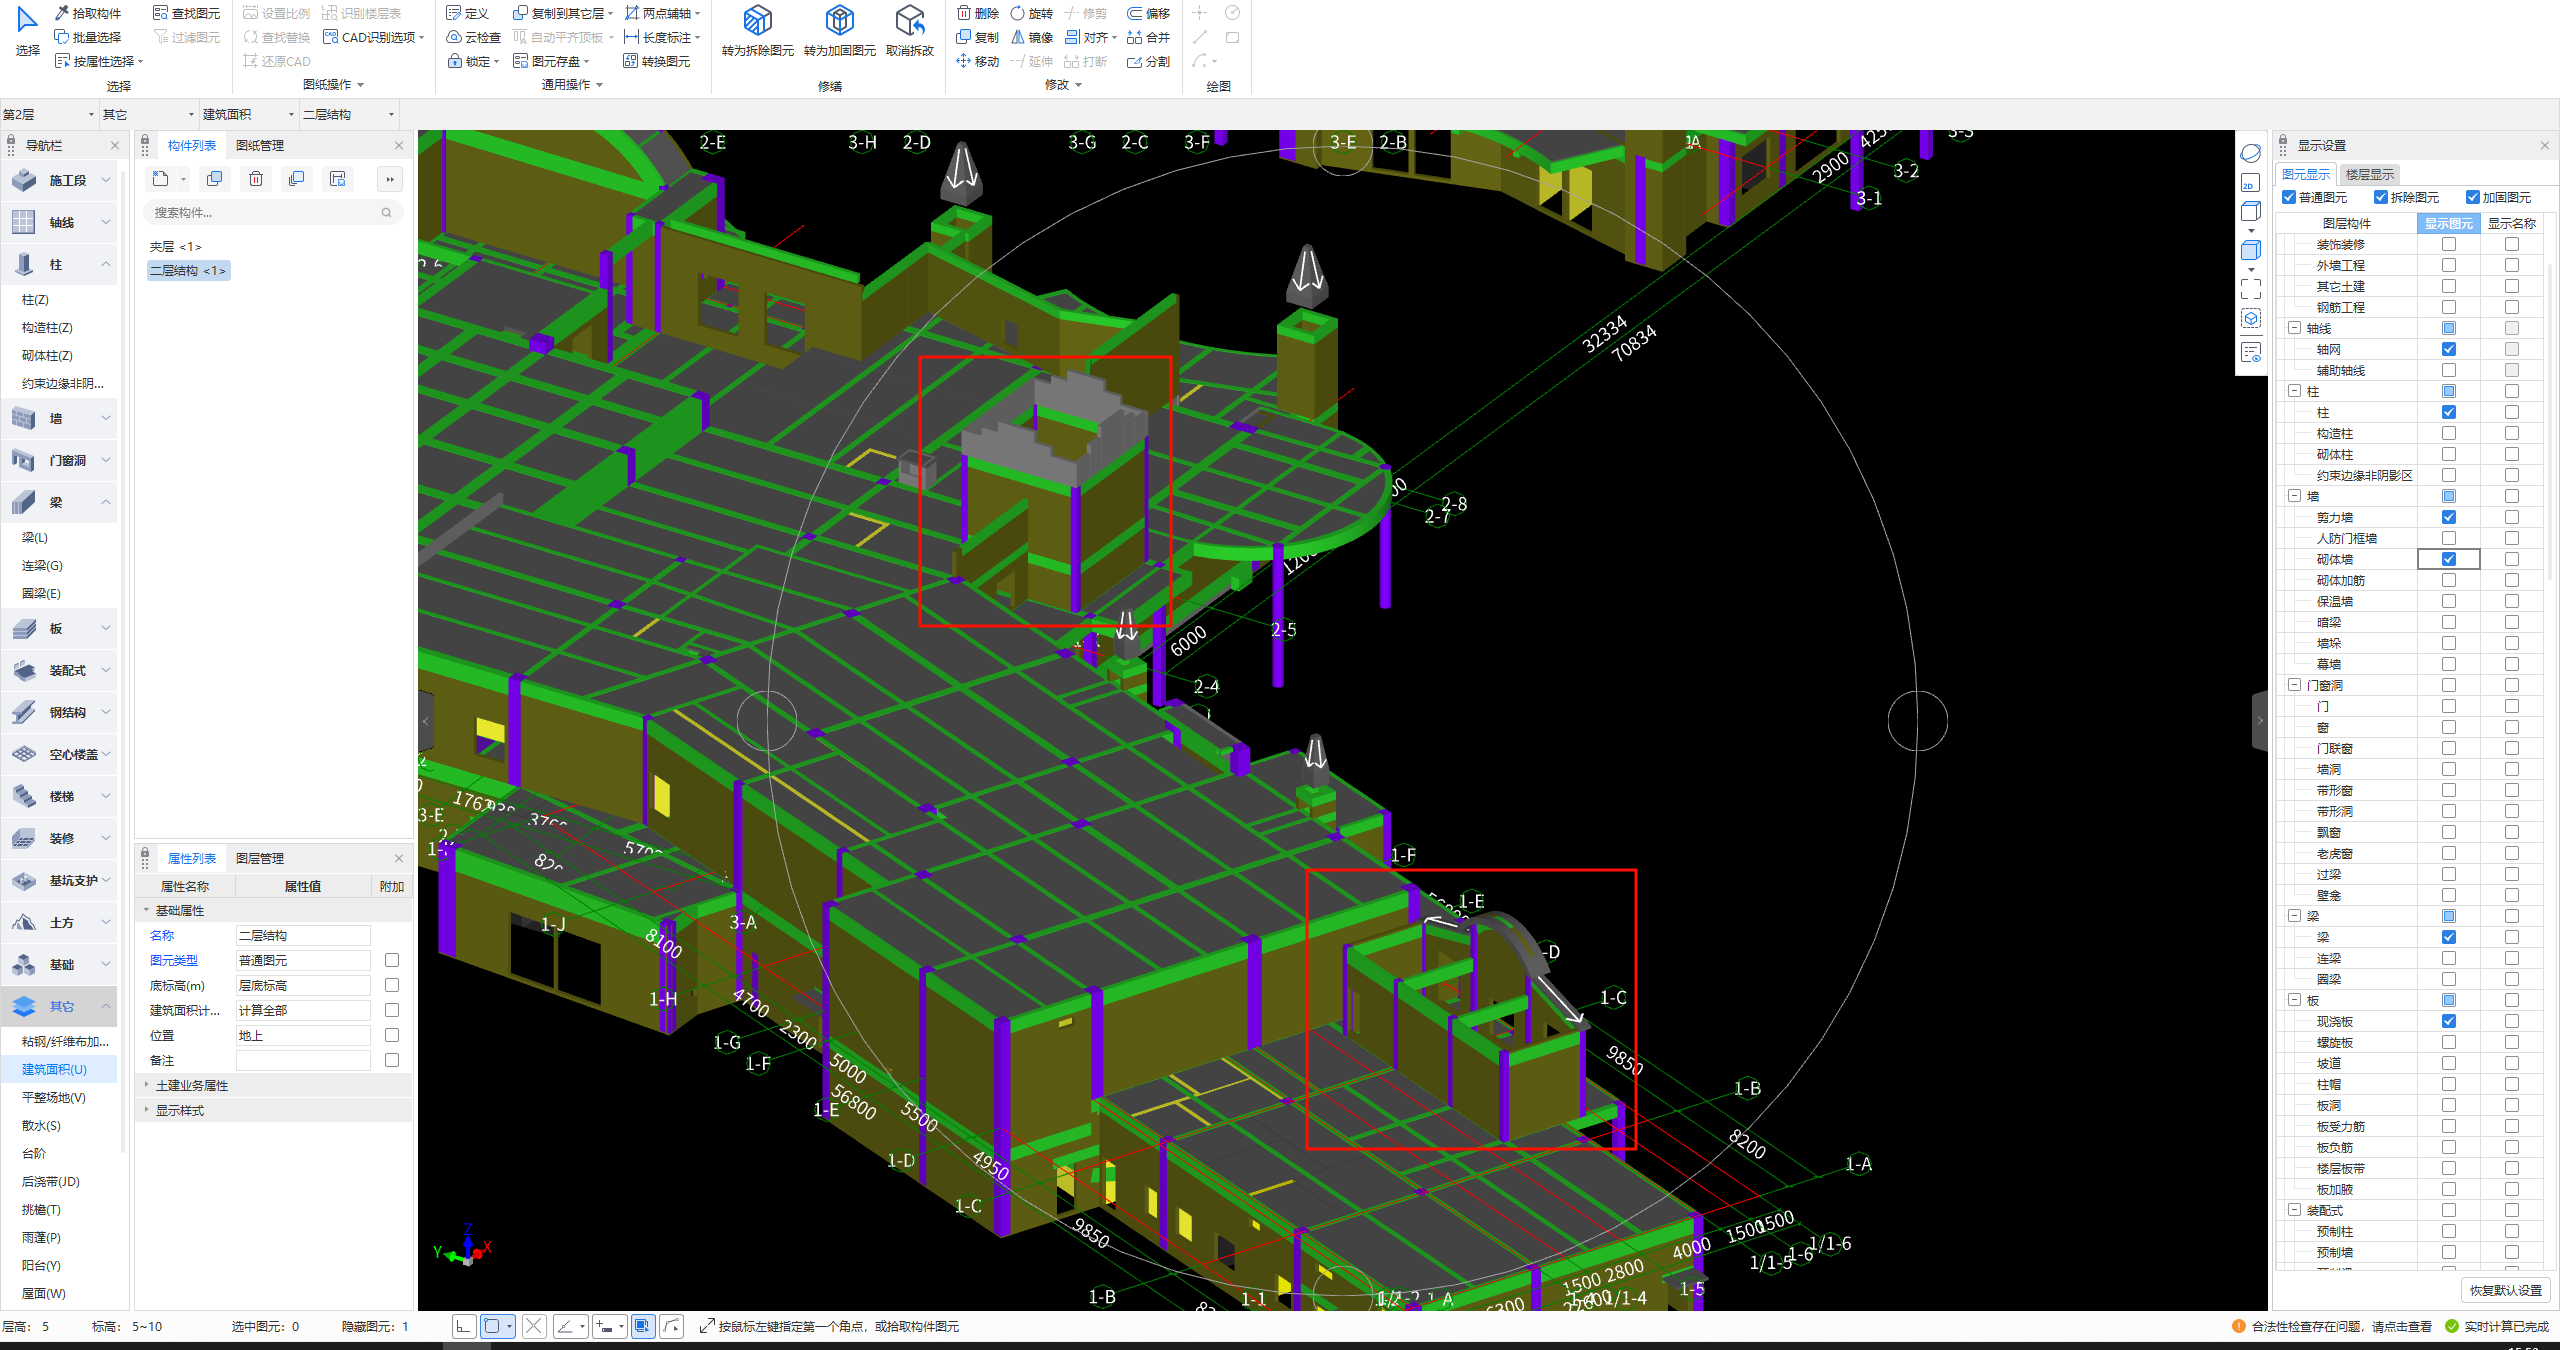Select 屋面(W) in navigation list

tap(43, 1293)
